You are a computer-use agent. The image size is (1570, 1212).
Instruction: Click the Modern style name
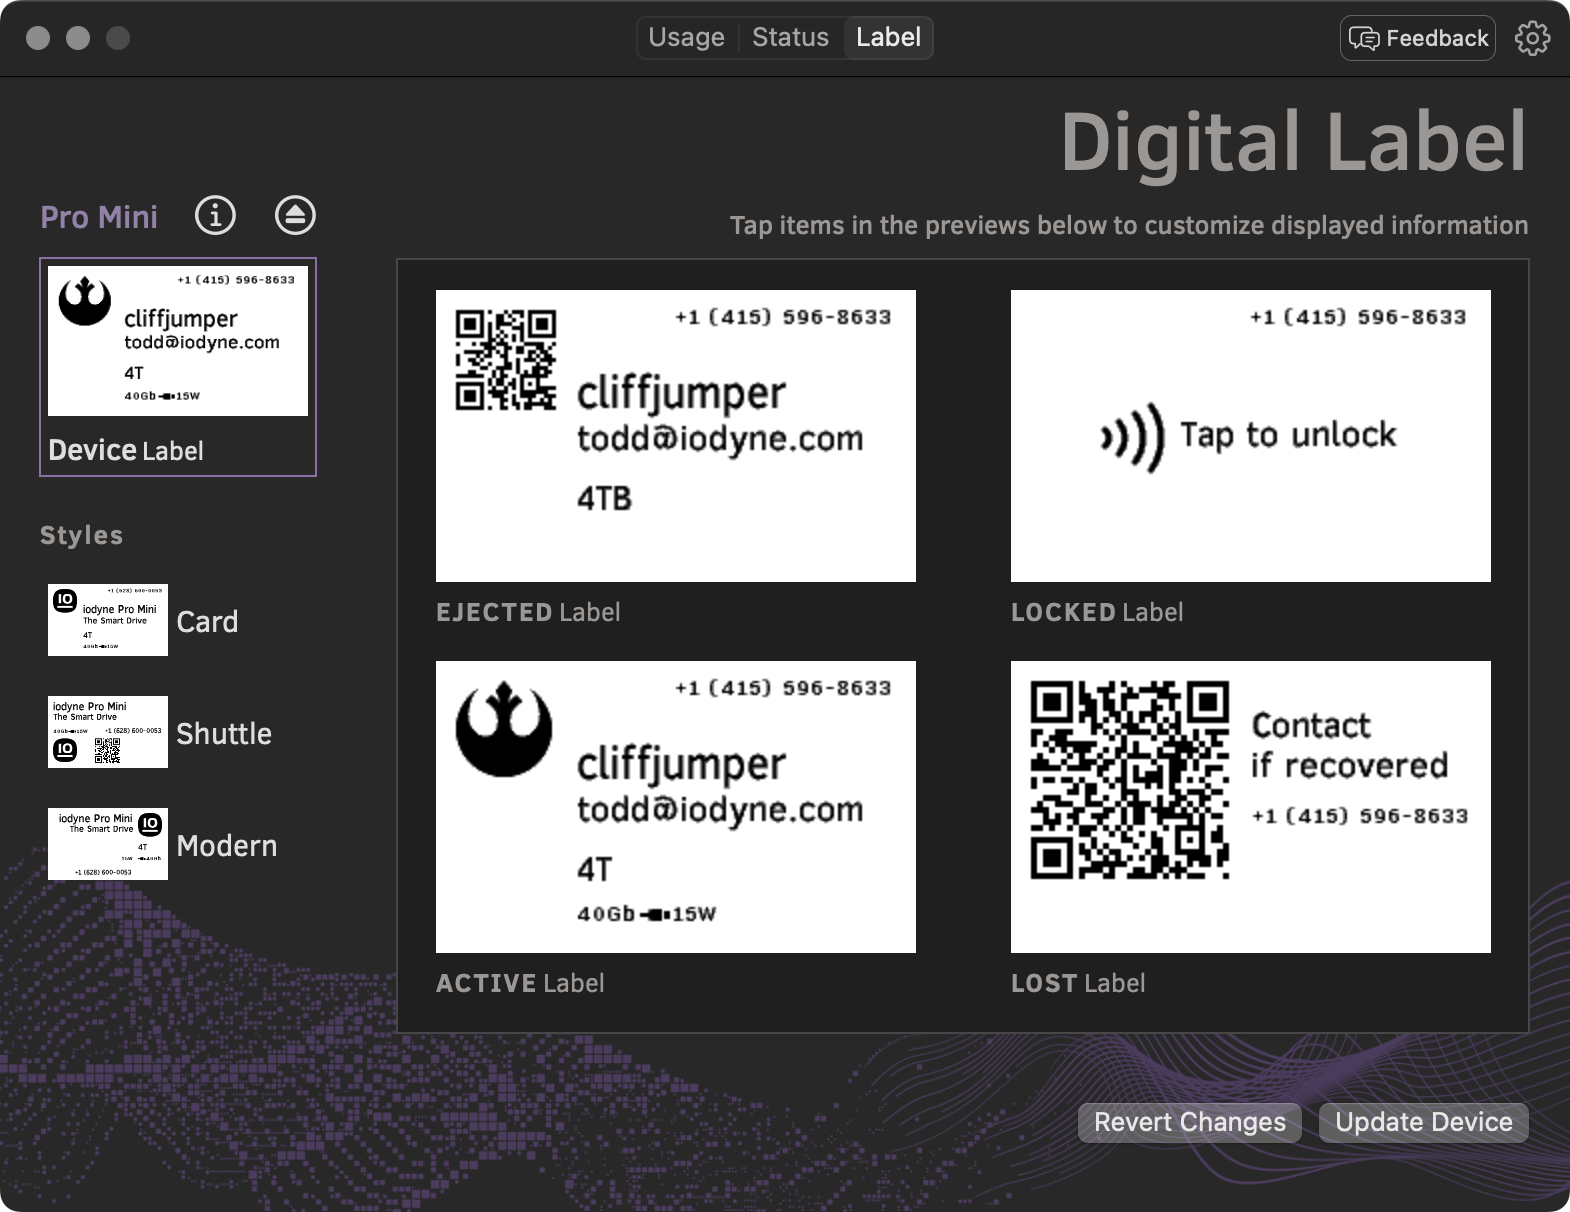227,845
